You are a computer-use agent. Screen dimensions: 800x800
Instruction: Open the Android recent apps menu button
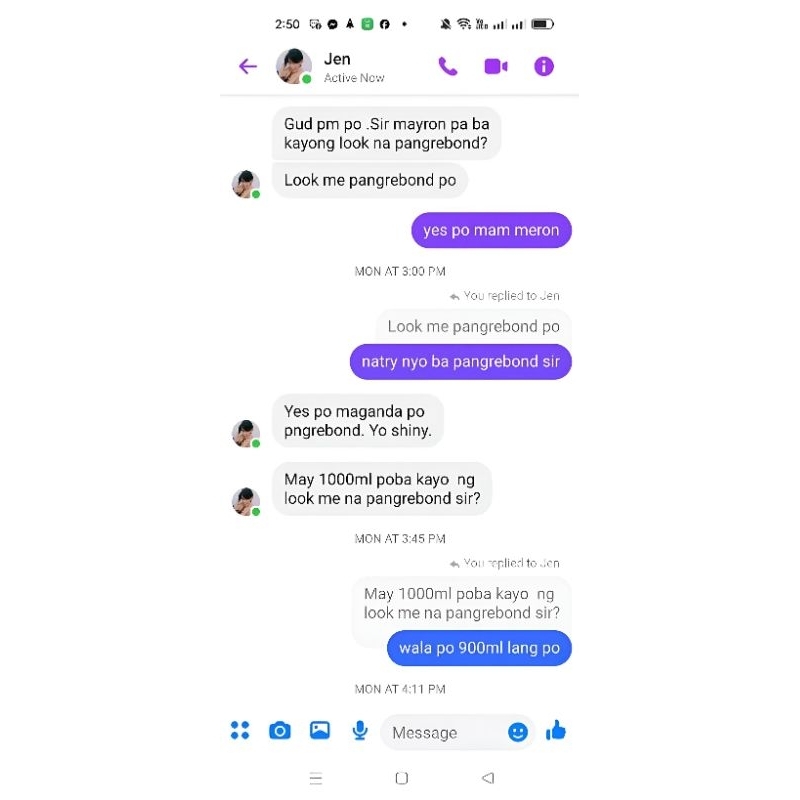(x=316, y=779)
